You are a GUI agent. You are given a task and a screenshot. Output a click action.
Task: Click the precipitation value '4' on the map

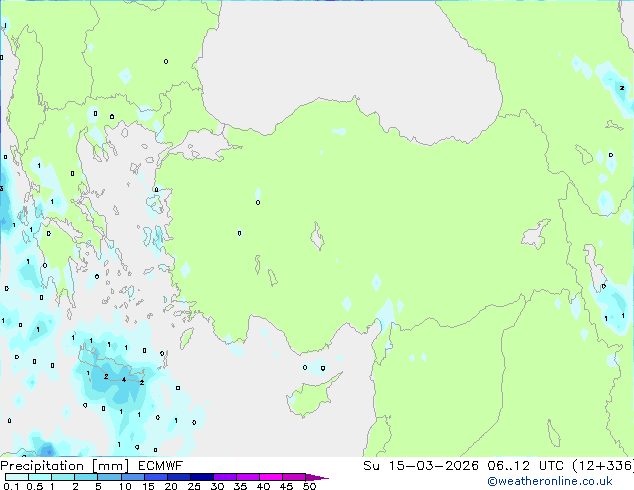pyautogui.click(x=124, y=380)
